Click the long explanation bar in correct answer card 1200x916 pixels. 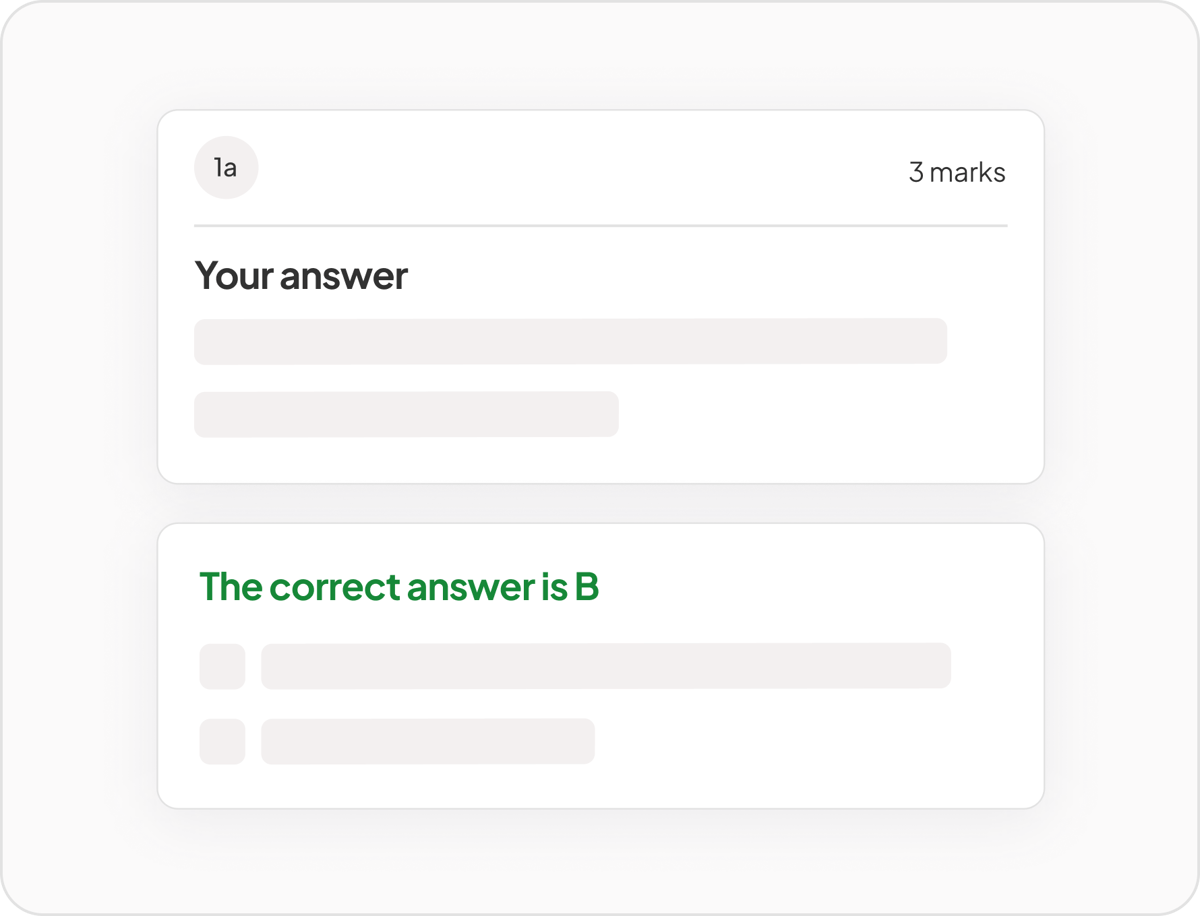tap(605, 666)
